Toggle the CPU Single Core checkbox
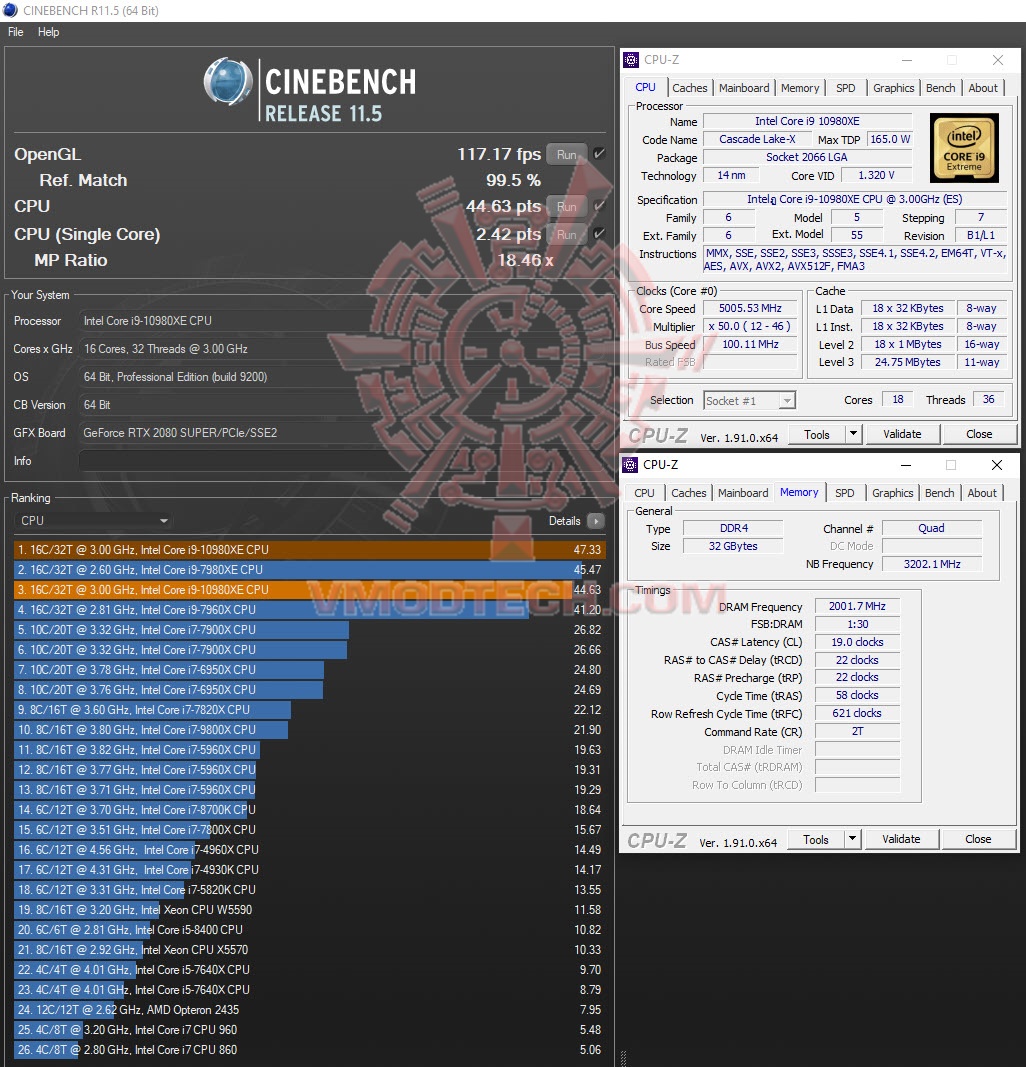Viewport: 1026px width, 1067px height. pyautogui.click(x=599, y=234)
